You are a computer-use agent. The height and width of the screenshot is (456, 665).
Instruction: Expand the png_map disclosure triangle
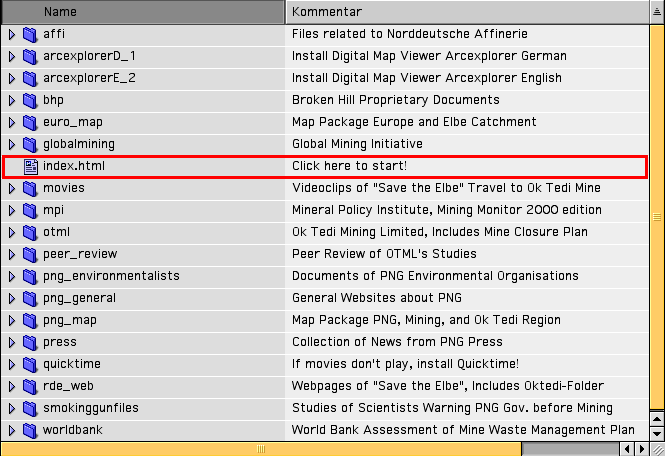12,321
